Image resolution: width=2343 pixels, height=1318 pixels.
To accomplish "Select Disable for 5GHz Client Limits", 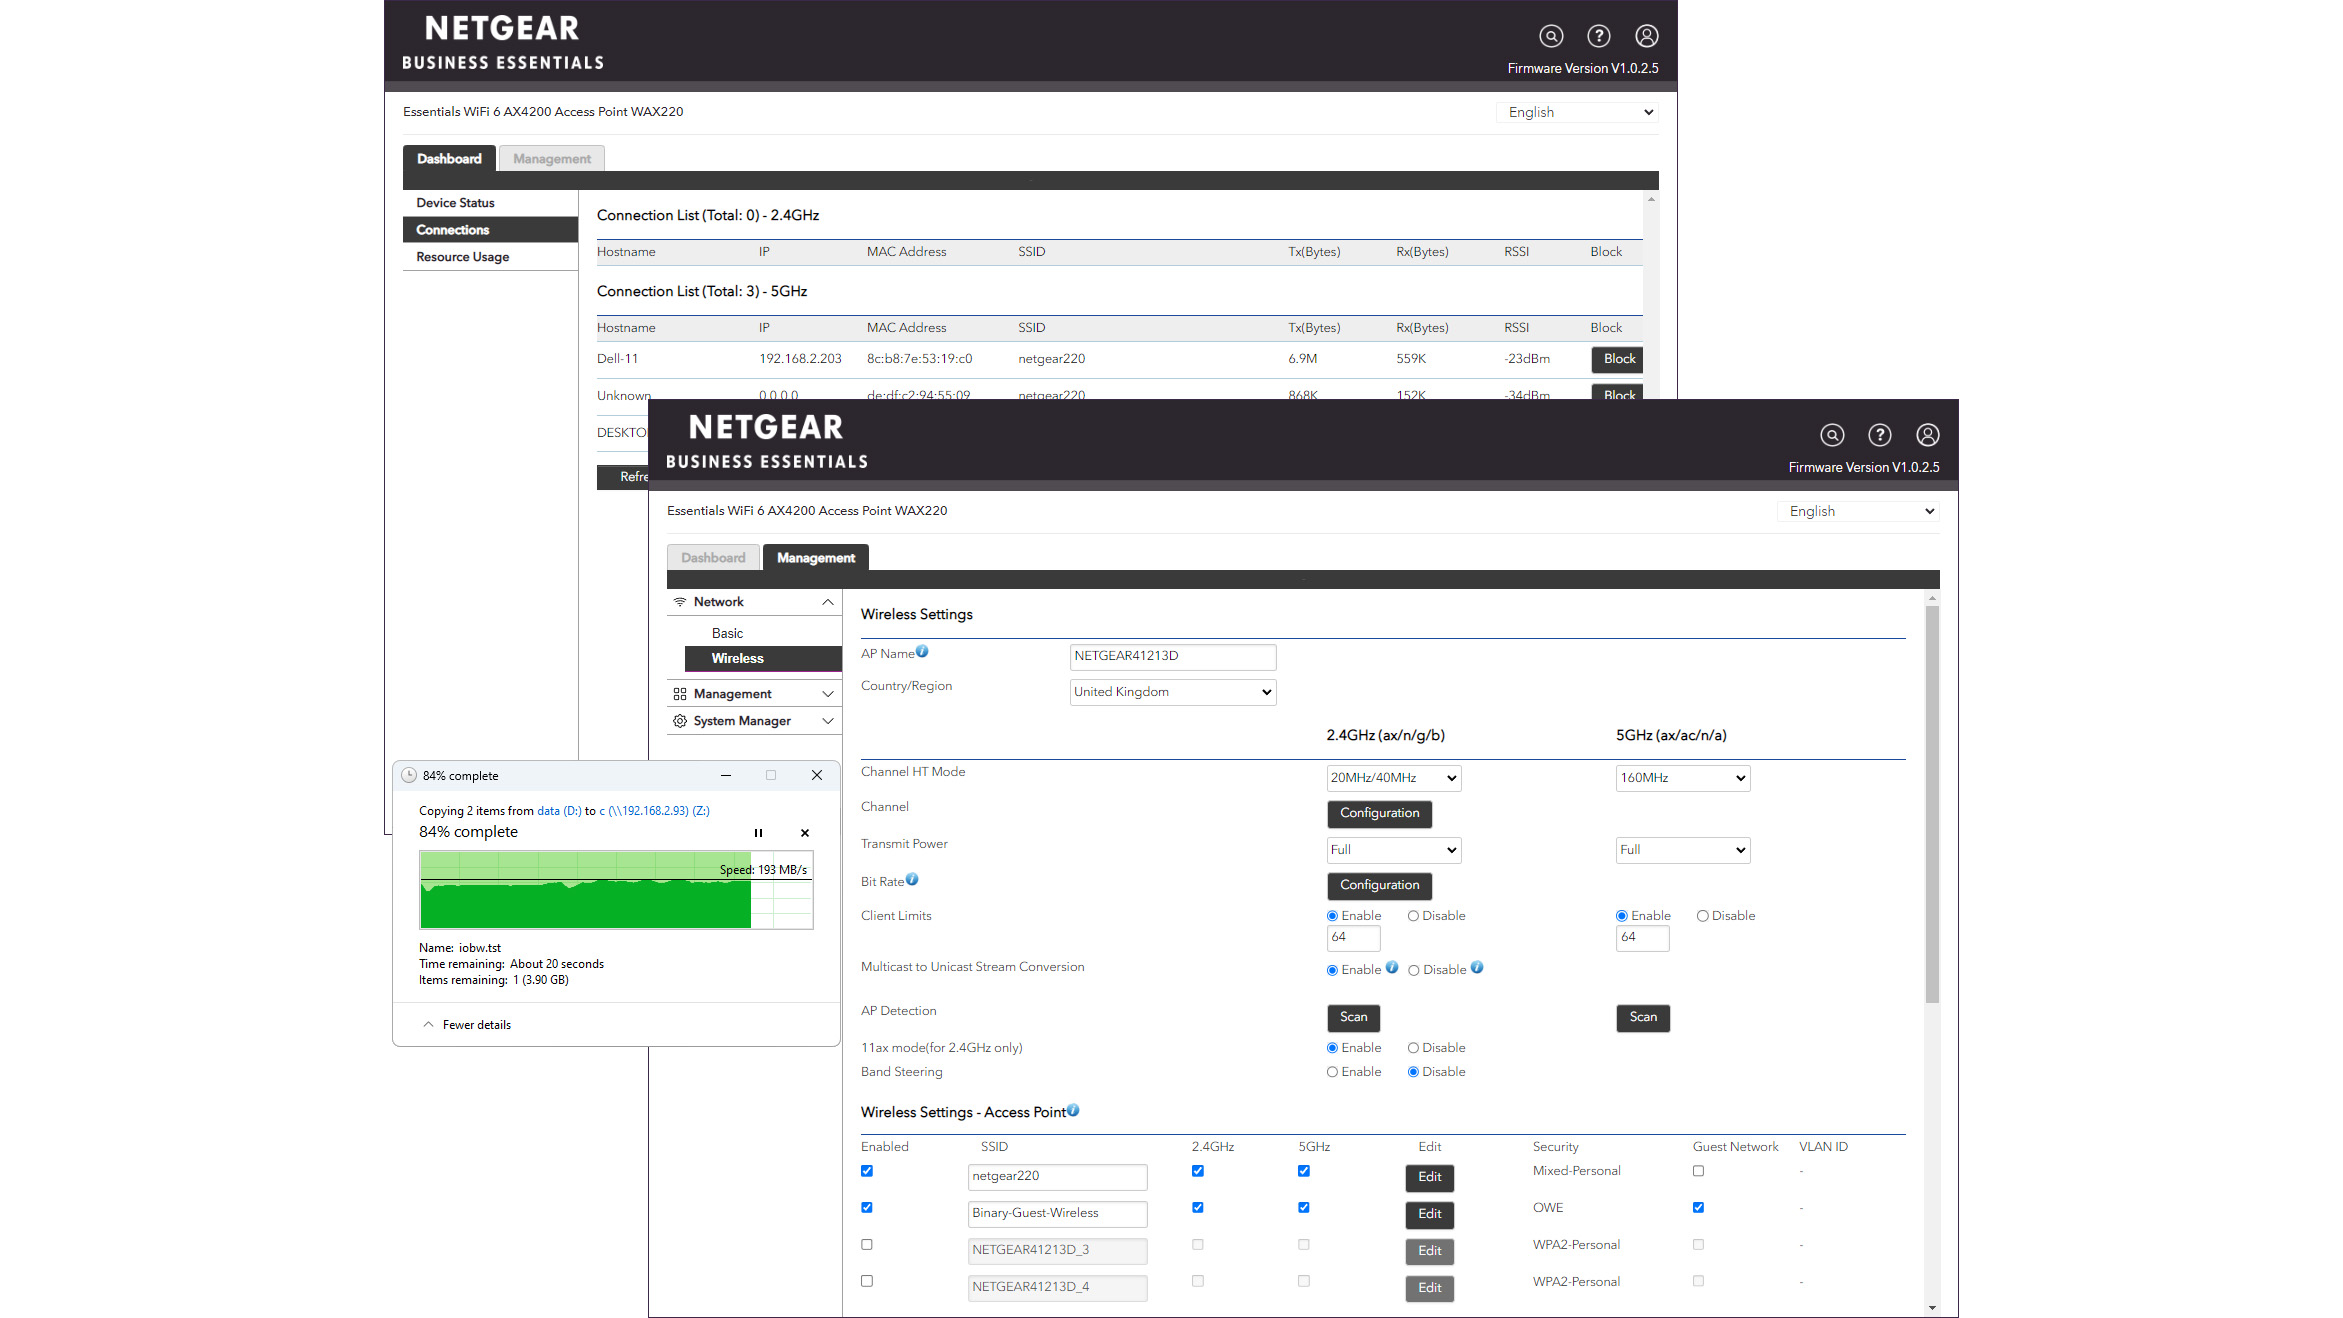I will (1702, 916).
